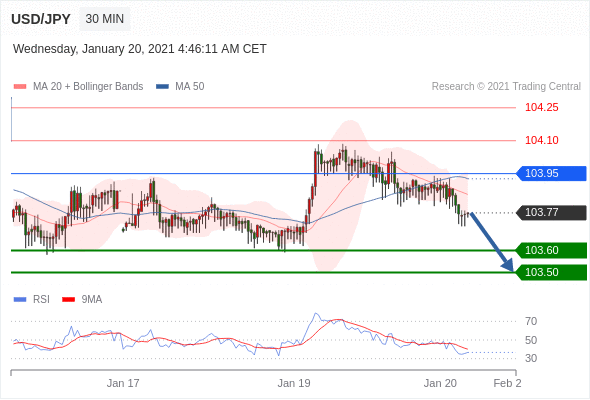Select the 104.25 resistance level label
Viewport: 590px width, 400px height.
541,108
